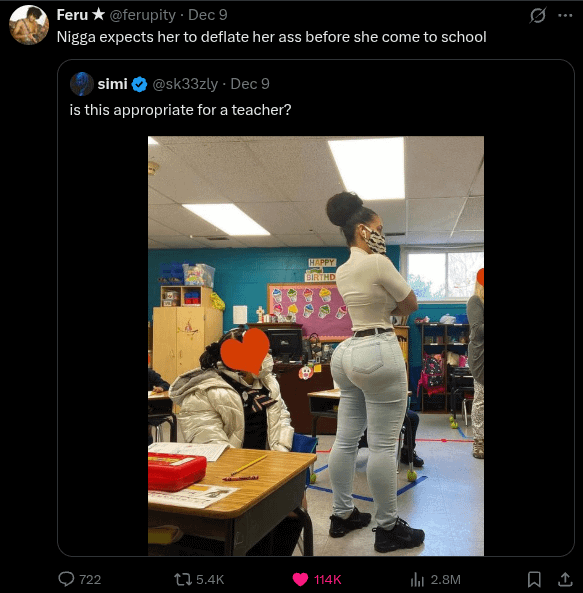Click simi's blue verified badge
Viewport: 583px width, 593px height.
click(x=140, y=84)
